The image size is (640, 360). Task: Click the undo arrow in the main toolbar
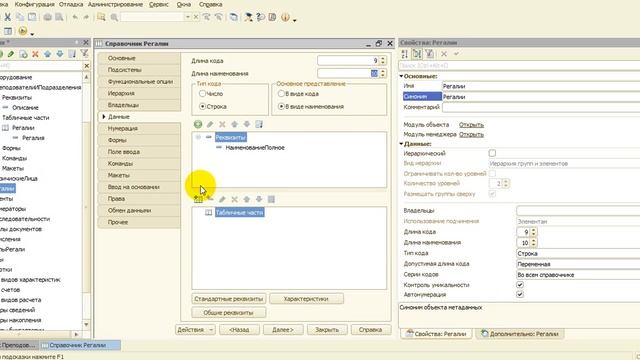click(x=75, y=17)
